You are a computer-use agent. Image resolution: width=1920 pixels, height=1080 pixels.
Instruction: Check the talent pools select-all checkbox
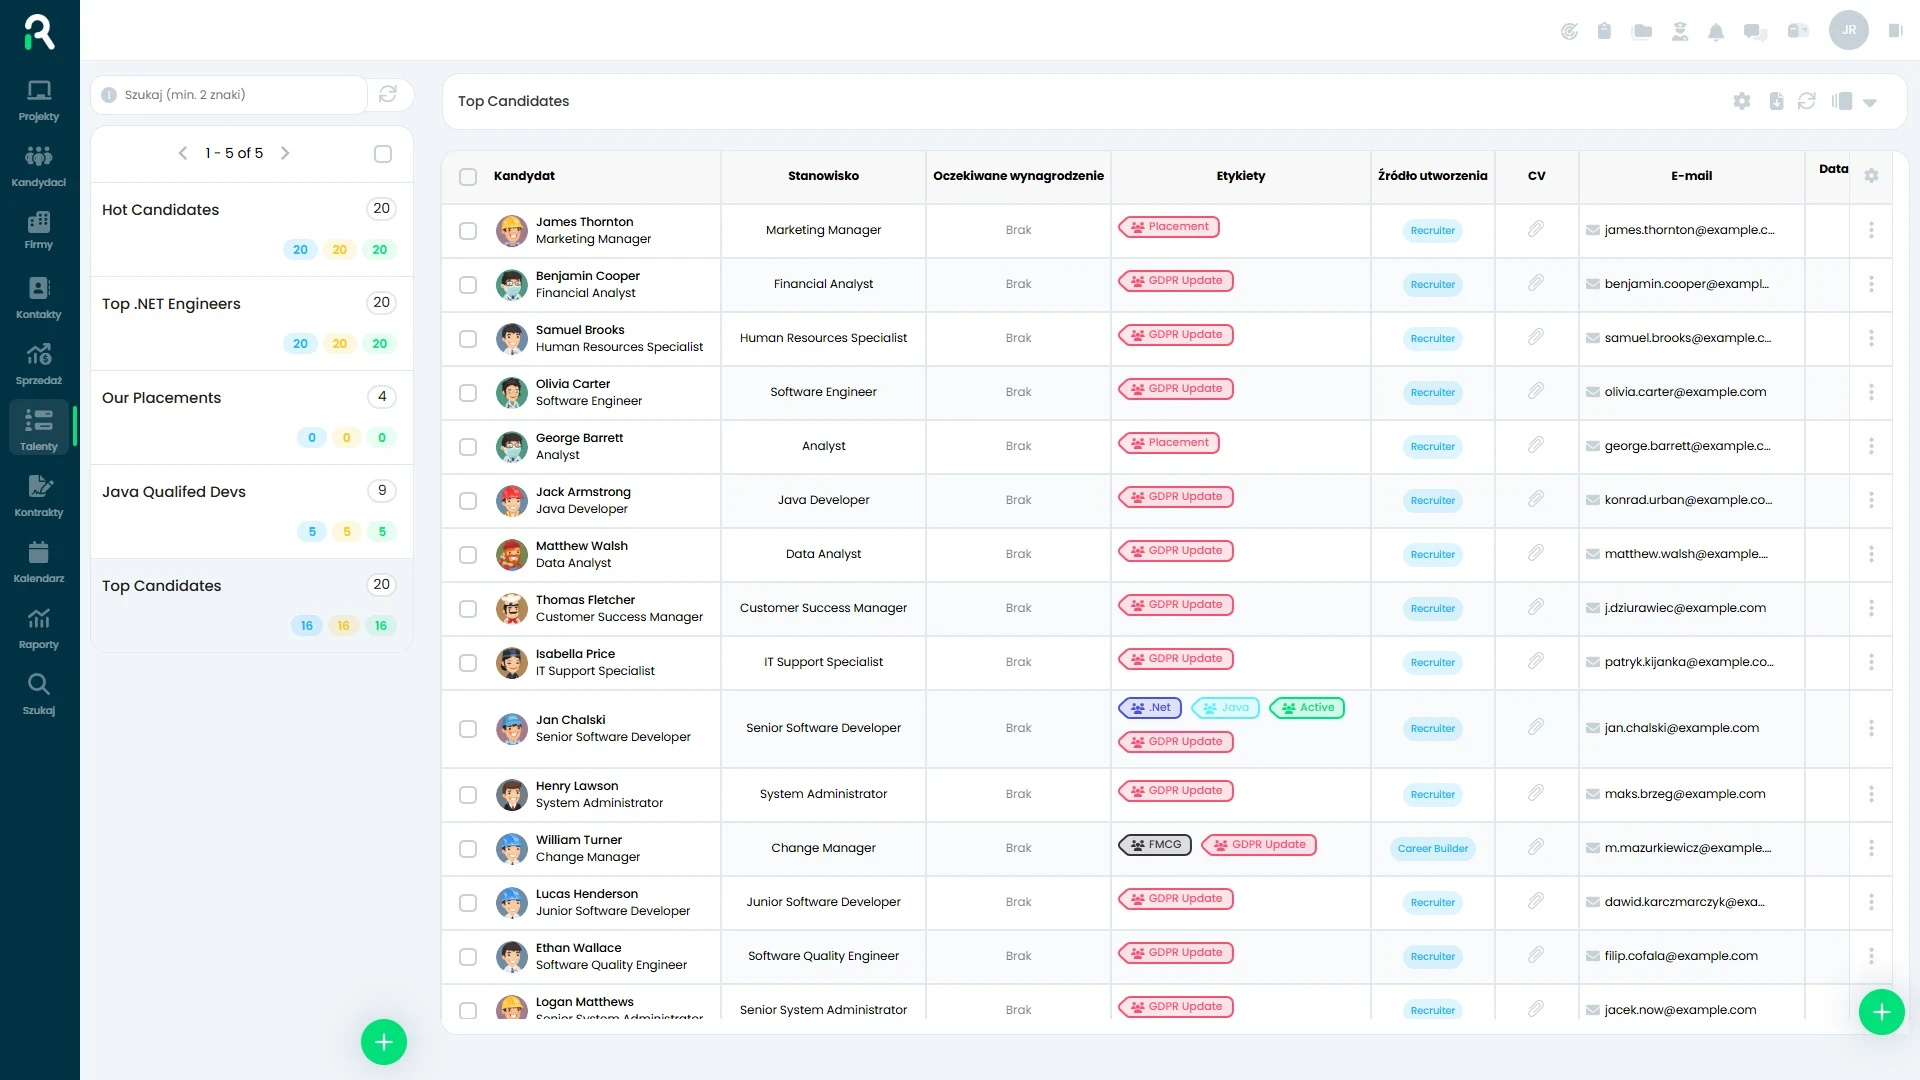(x=383, y=154)
